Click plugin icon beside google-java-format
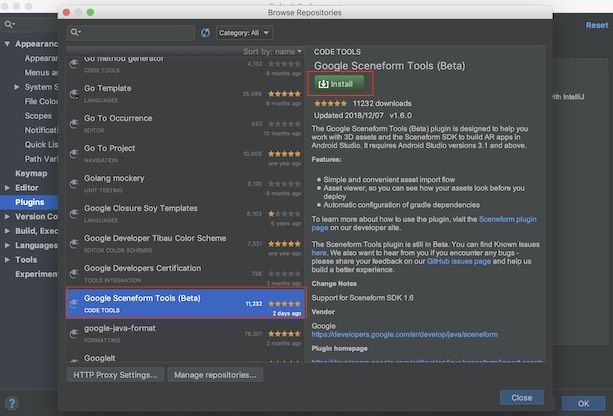Viewport: 613px width, 416px height. point(74,334)
